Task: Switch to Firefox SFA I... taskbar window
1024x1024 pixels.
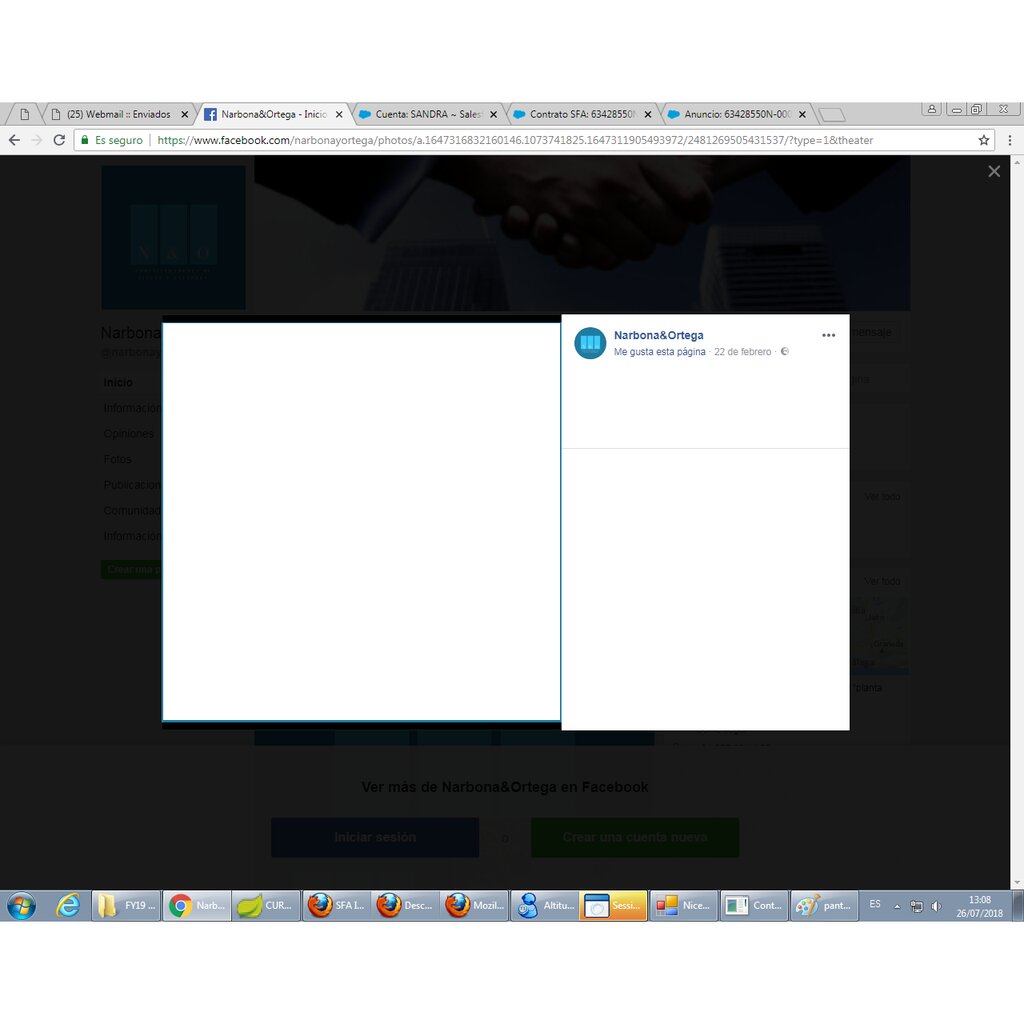Action: [336, 906]
